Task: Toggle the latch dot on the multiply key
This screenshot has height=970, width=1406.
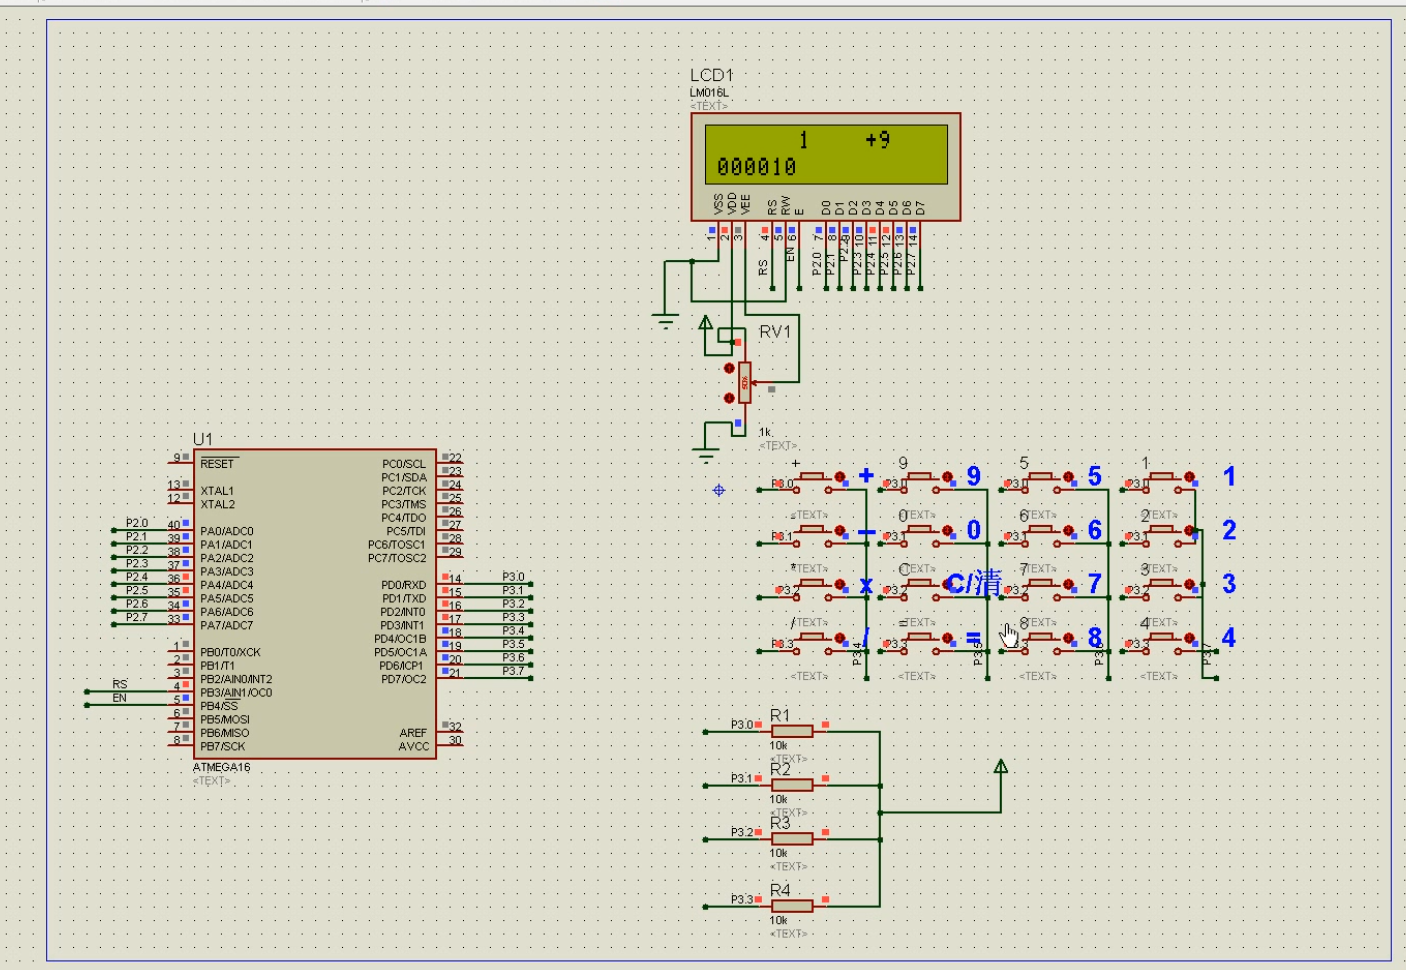Action: 840,585
